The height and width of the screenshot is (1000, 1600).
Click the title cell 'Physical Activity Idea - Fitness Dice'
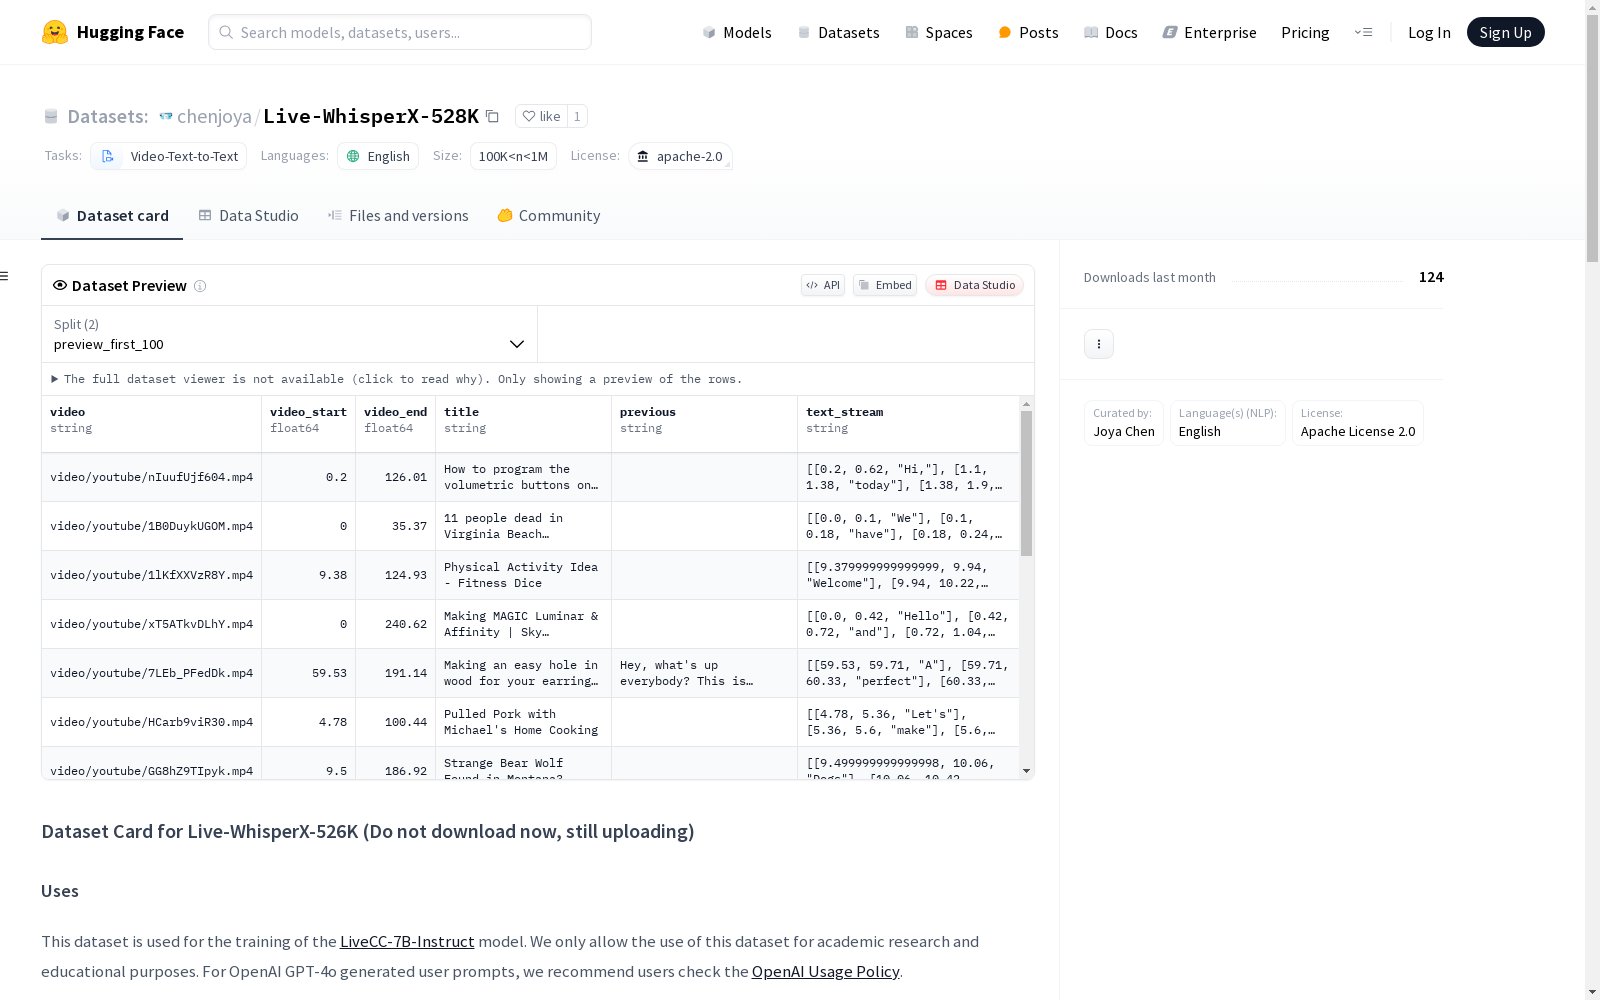[x=523, y=575]
